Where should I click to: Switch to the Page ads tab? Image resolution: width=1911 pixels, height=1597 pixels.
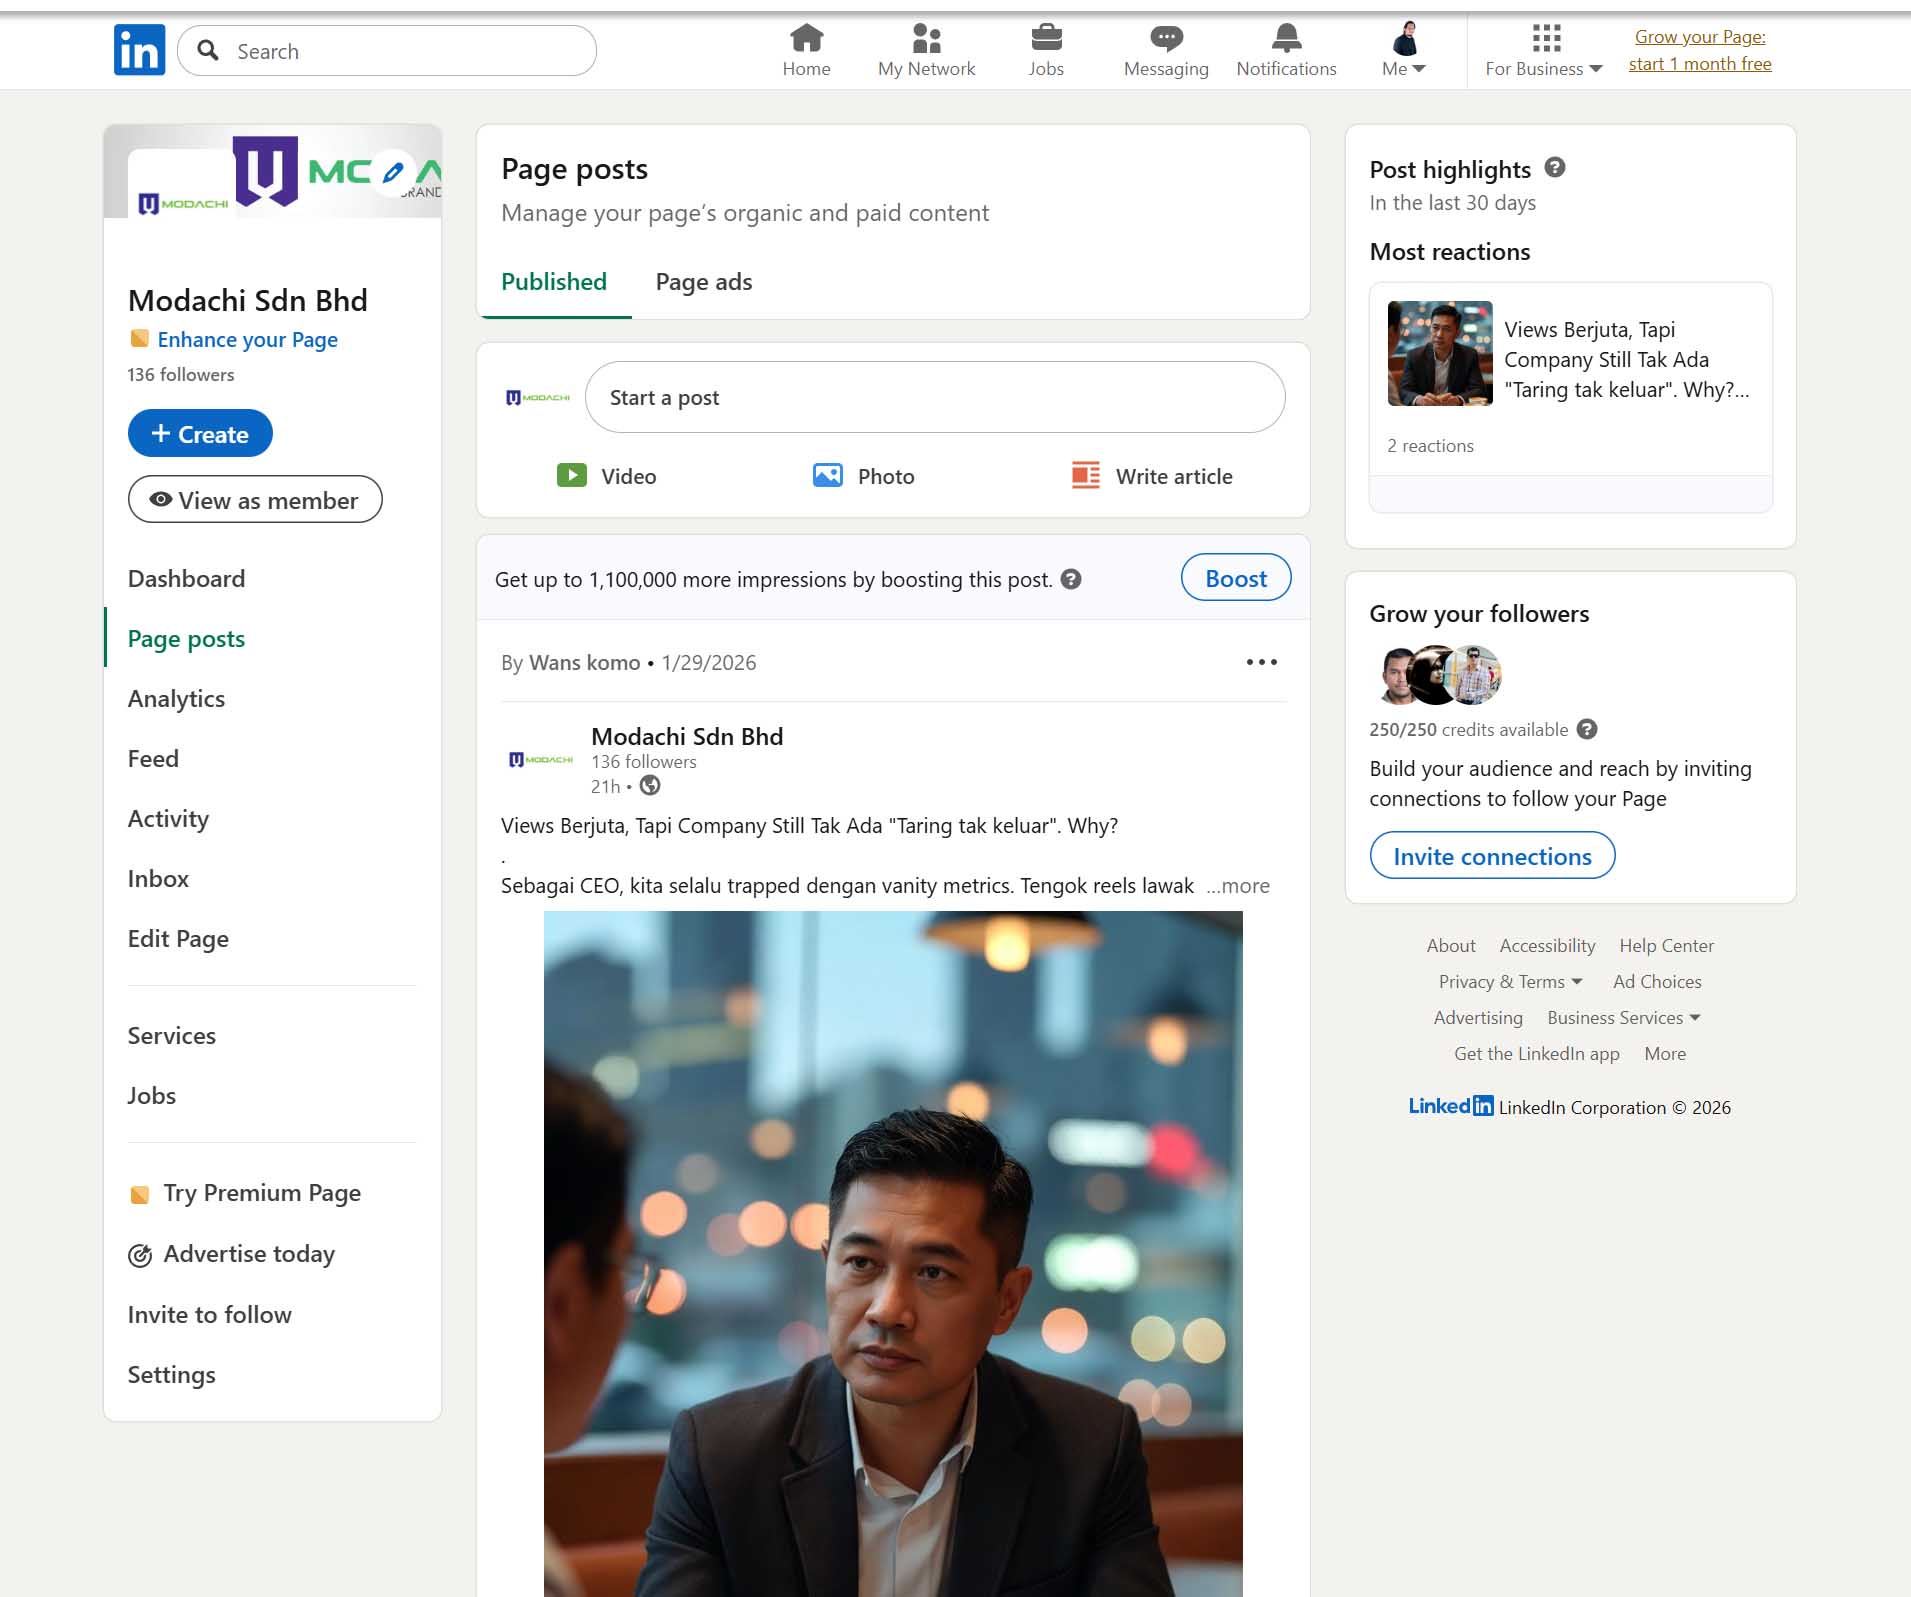point(703,282)
